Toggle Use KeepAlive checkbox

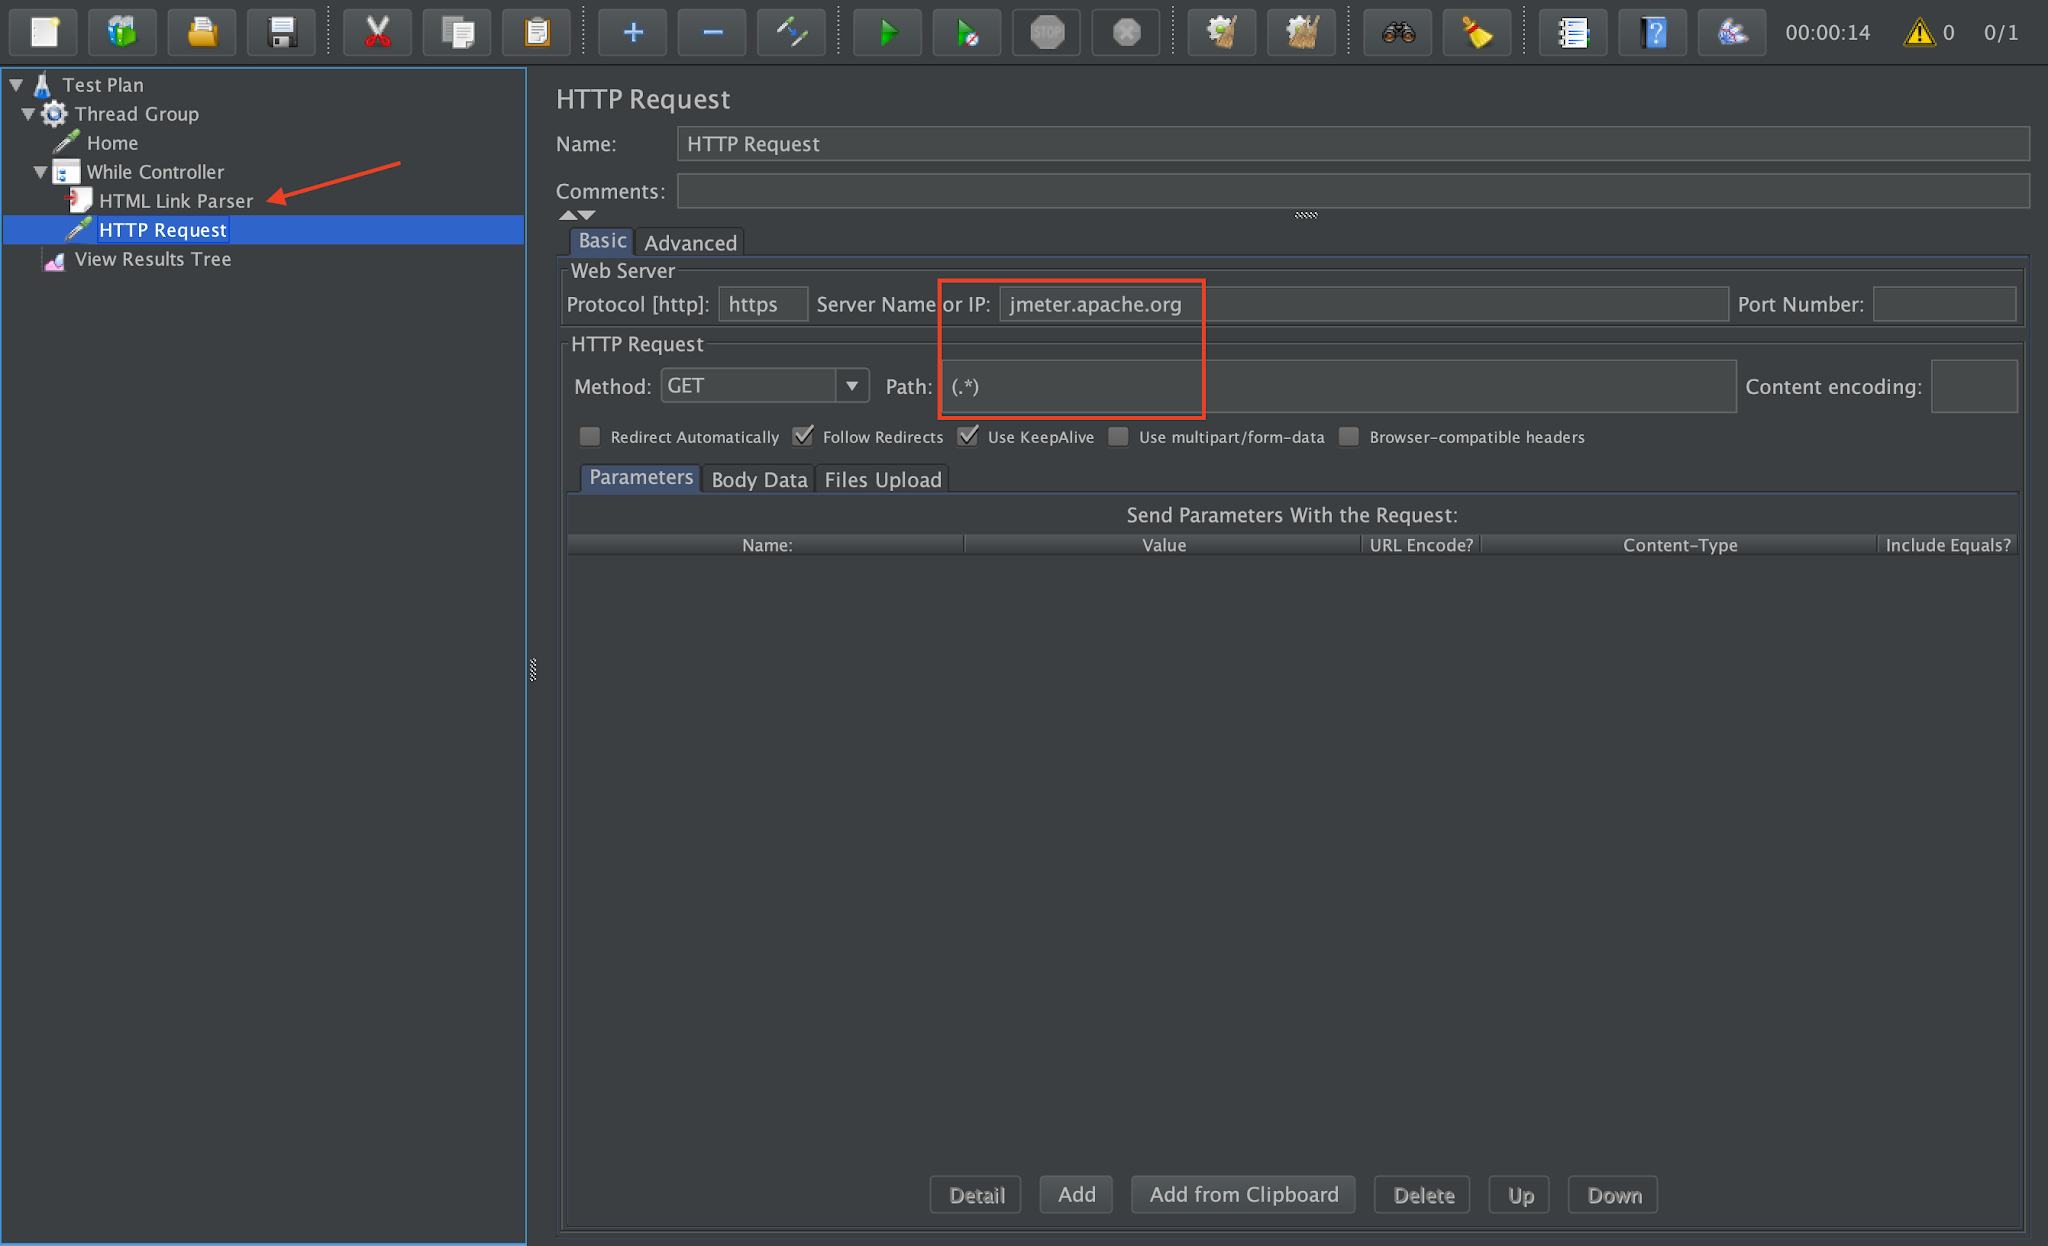967,436
